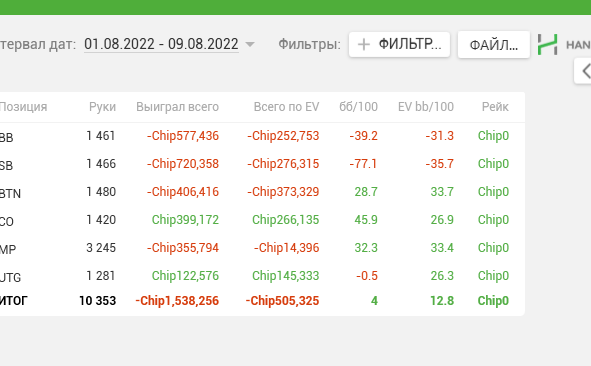
Task: Sort by the Выиграл всего column header
Action: (178, 107)
